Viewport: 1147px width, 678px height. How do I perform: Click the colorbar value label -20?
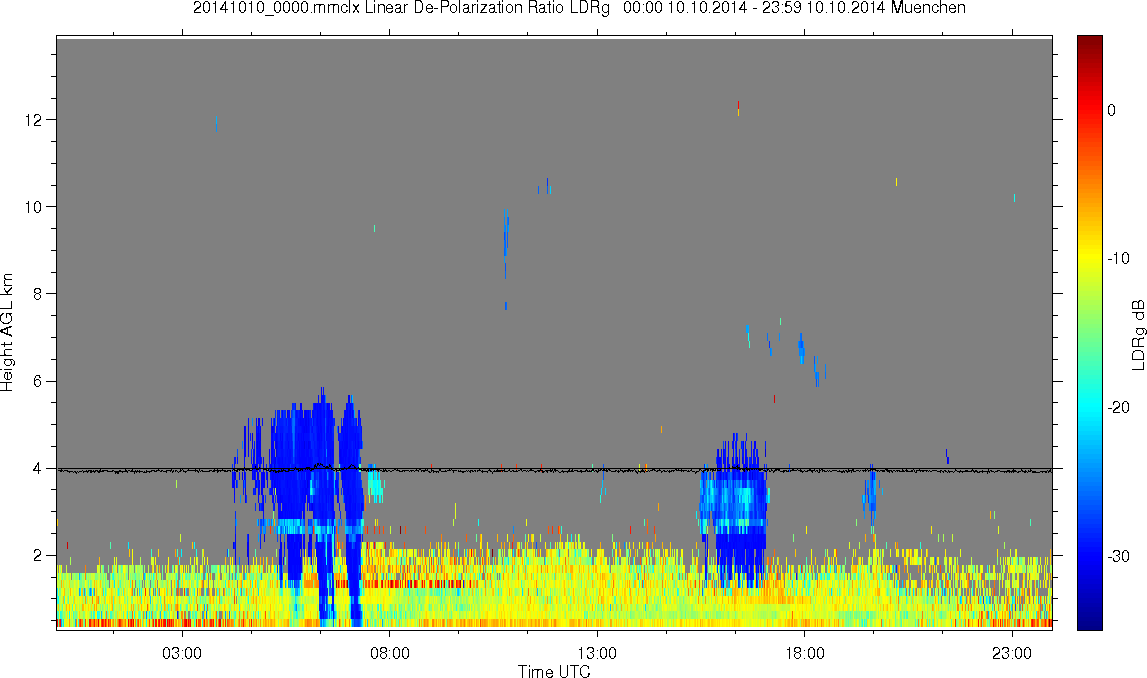click(1118, 407)
